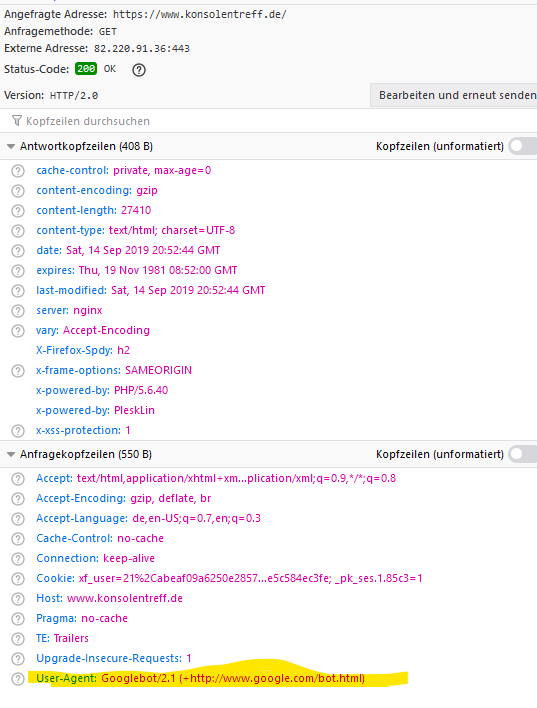This screenshot has height=708, width=537.
Task: Click the GET request method value
Action: [107, 32]
